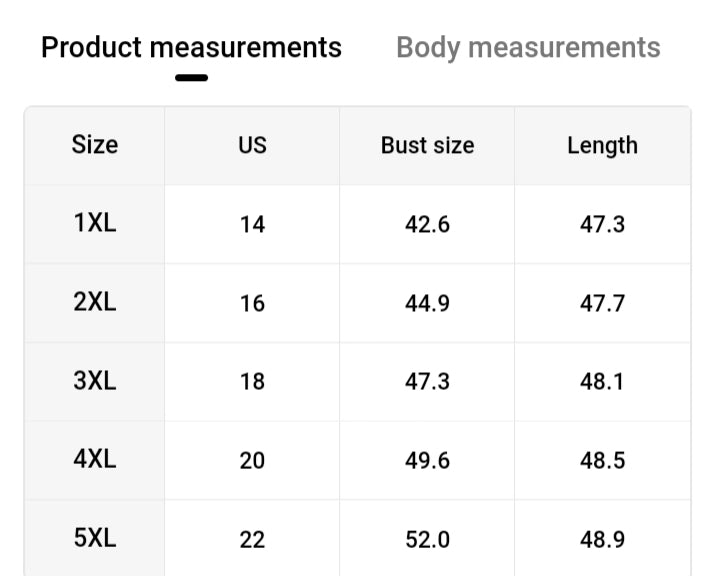Image resolution: width=720 pixels, height=576 pixels.
Task: Click US size 14 cell
Action: 252,224
